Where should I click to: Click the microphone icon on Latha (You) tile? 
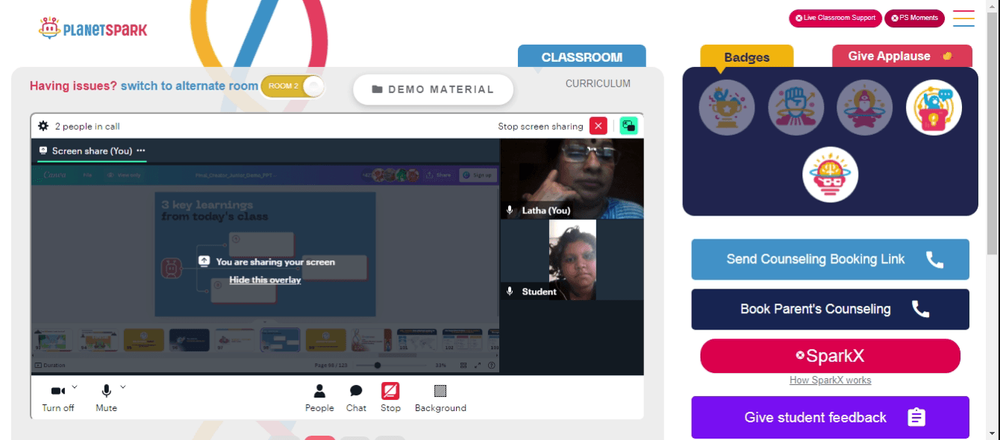click(x=510, y=210)
